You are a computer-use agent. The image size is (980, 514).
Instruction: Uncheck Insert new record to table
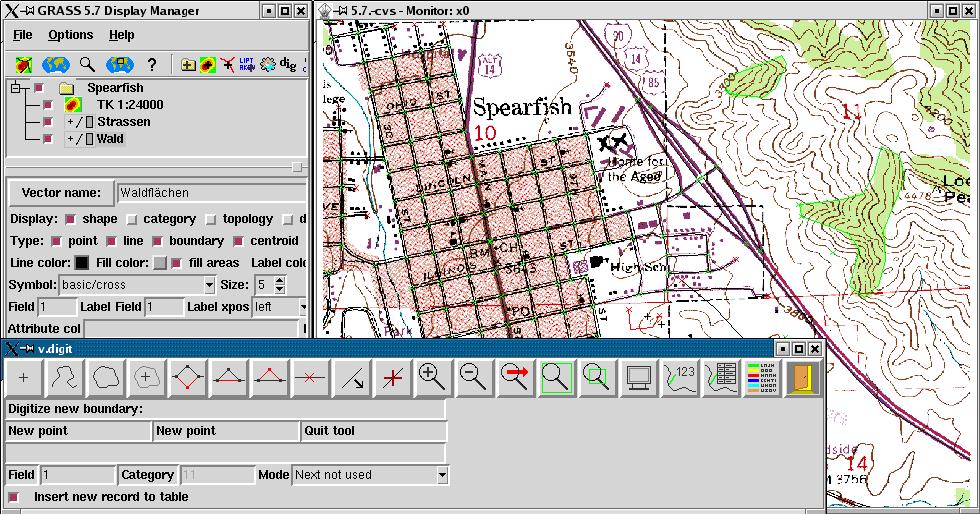click(14, 497)
